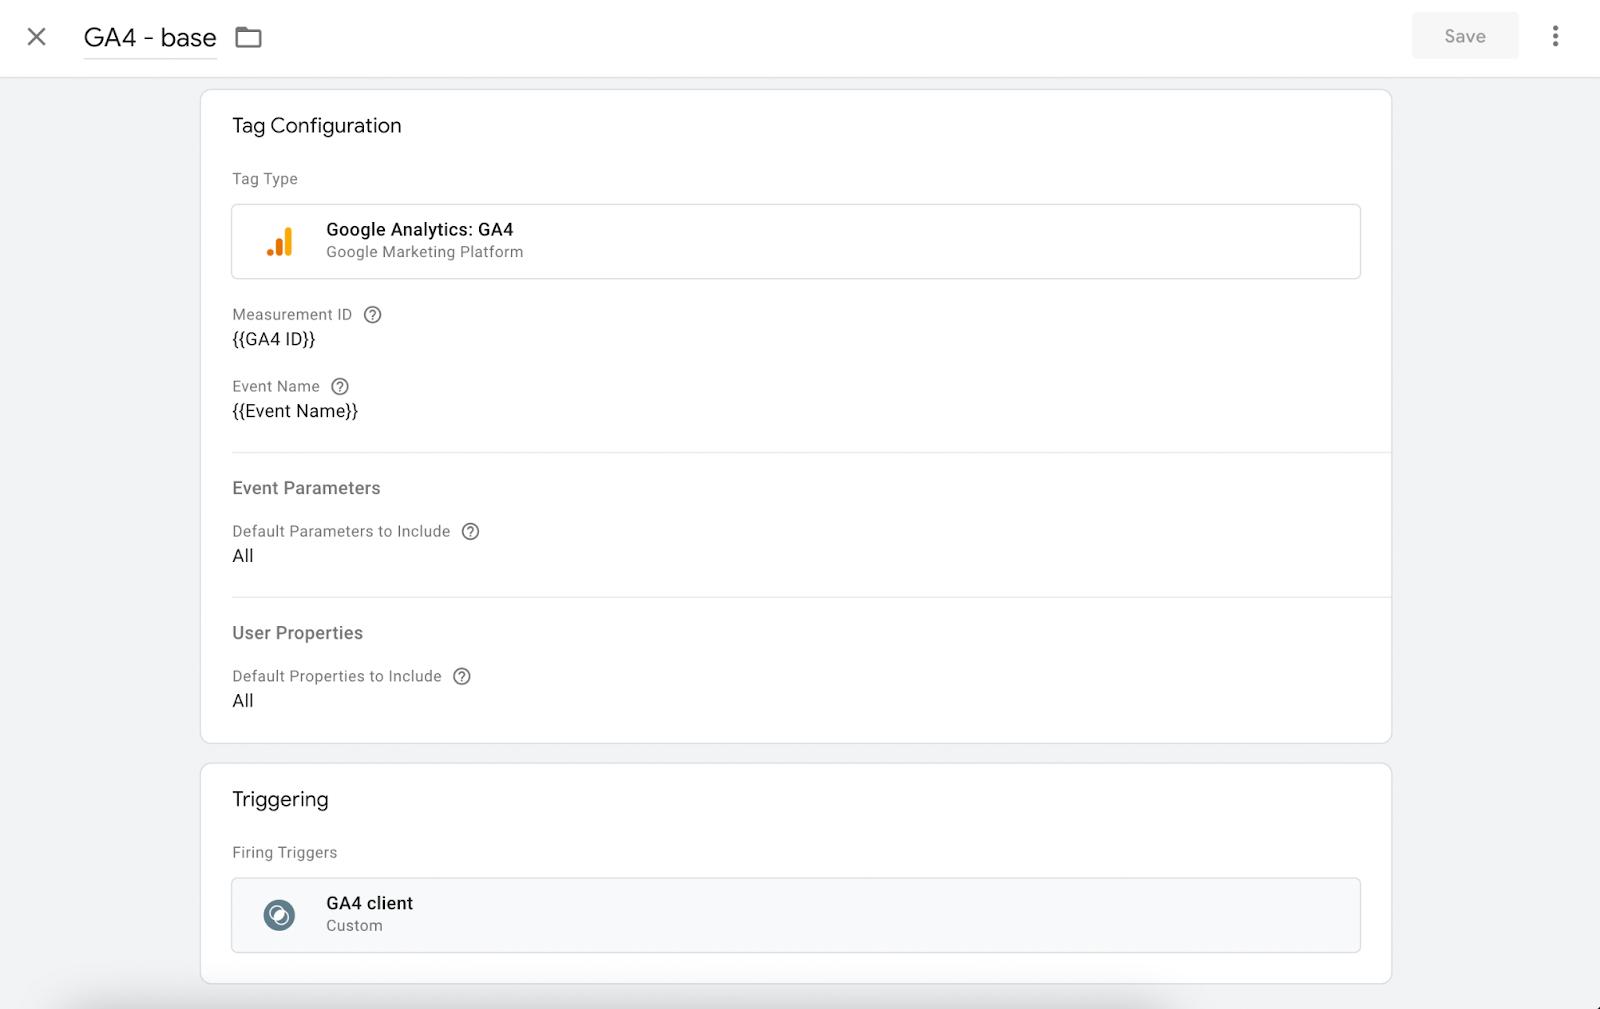This screenshot has width=1600, height=1009.
Task: Click the Triggering section heading
Action: point(280,799)
